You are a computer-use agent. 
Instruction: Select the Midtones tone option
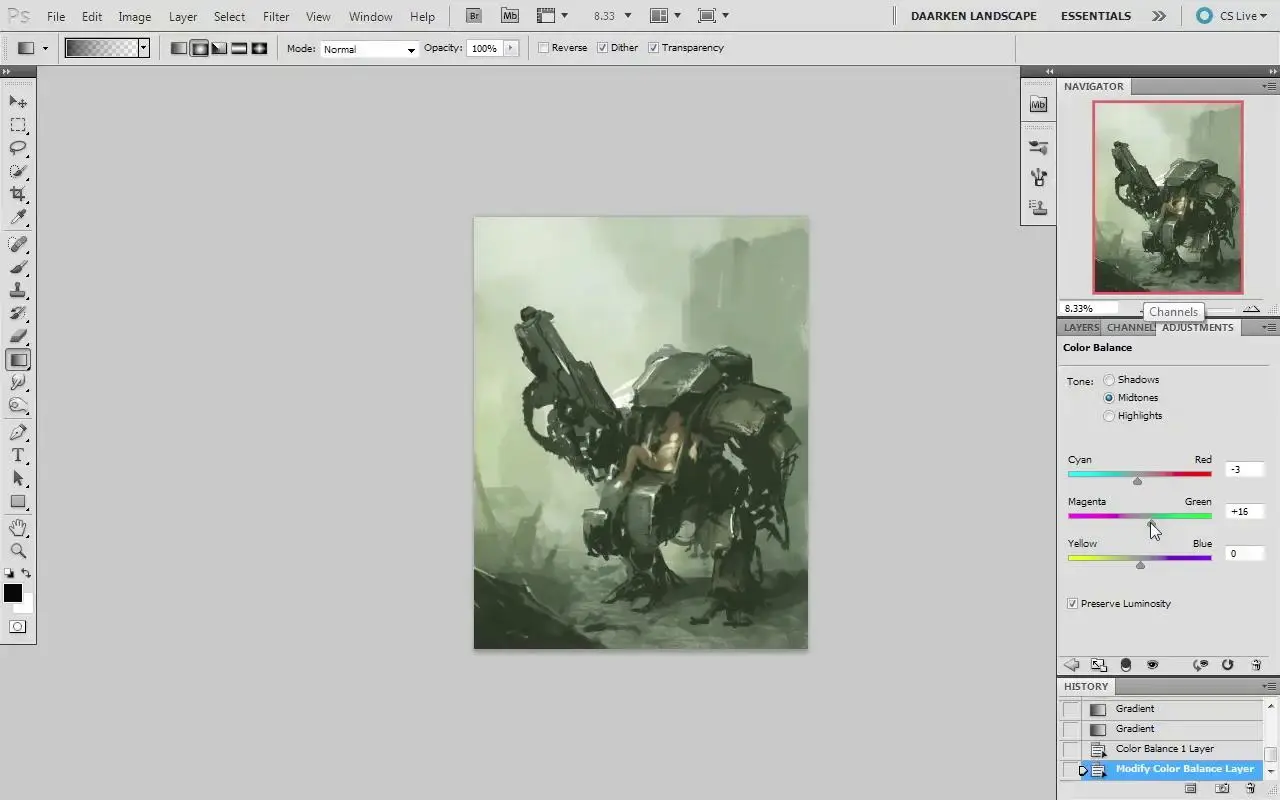coord(1109,398)
